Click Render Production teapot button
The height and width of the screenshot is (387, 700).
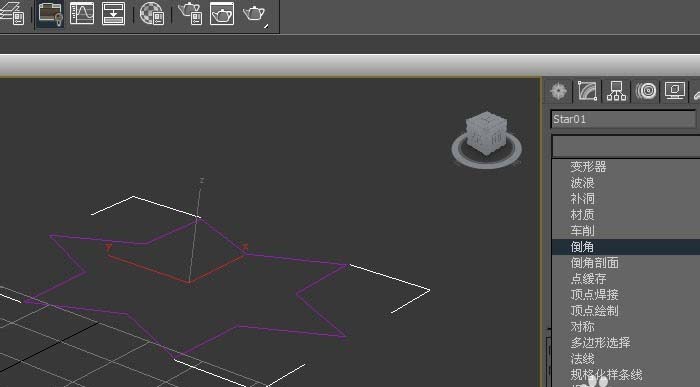(254, 13)
